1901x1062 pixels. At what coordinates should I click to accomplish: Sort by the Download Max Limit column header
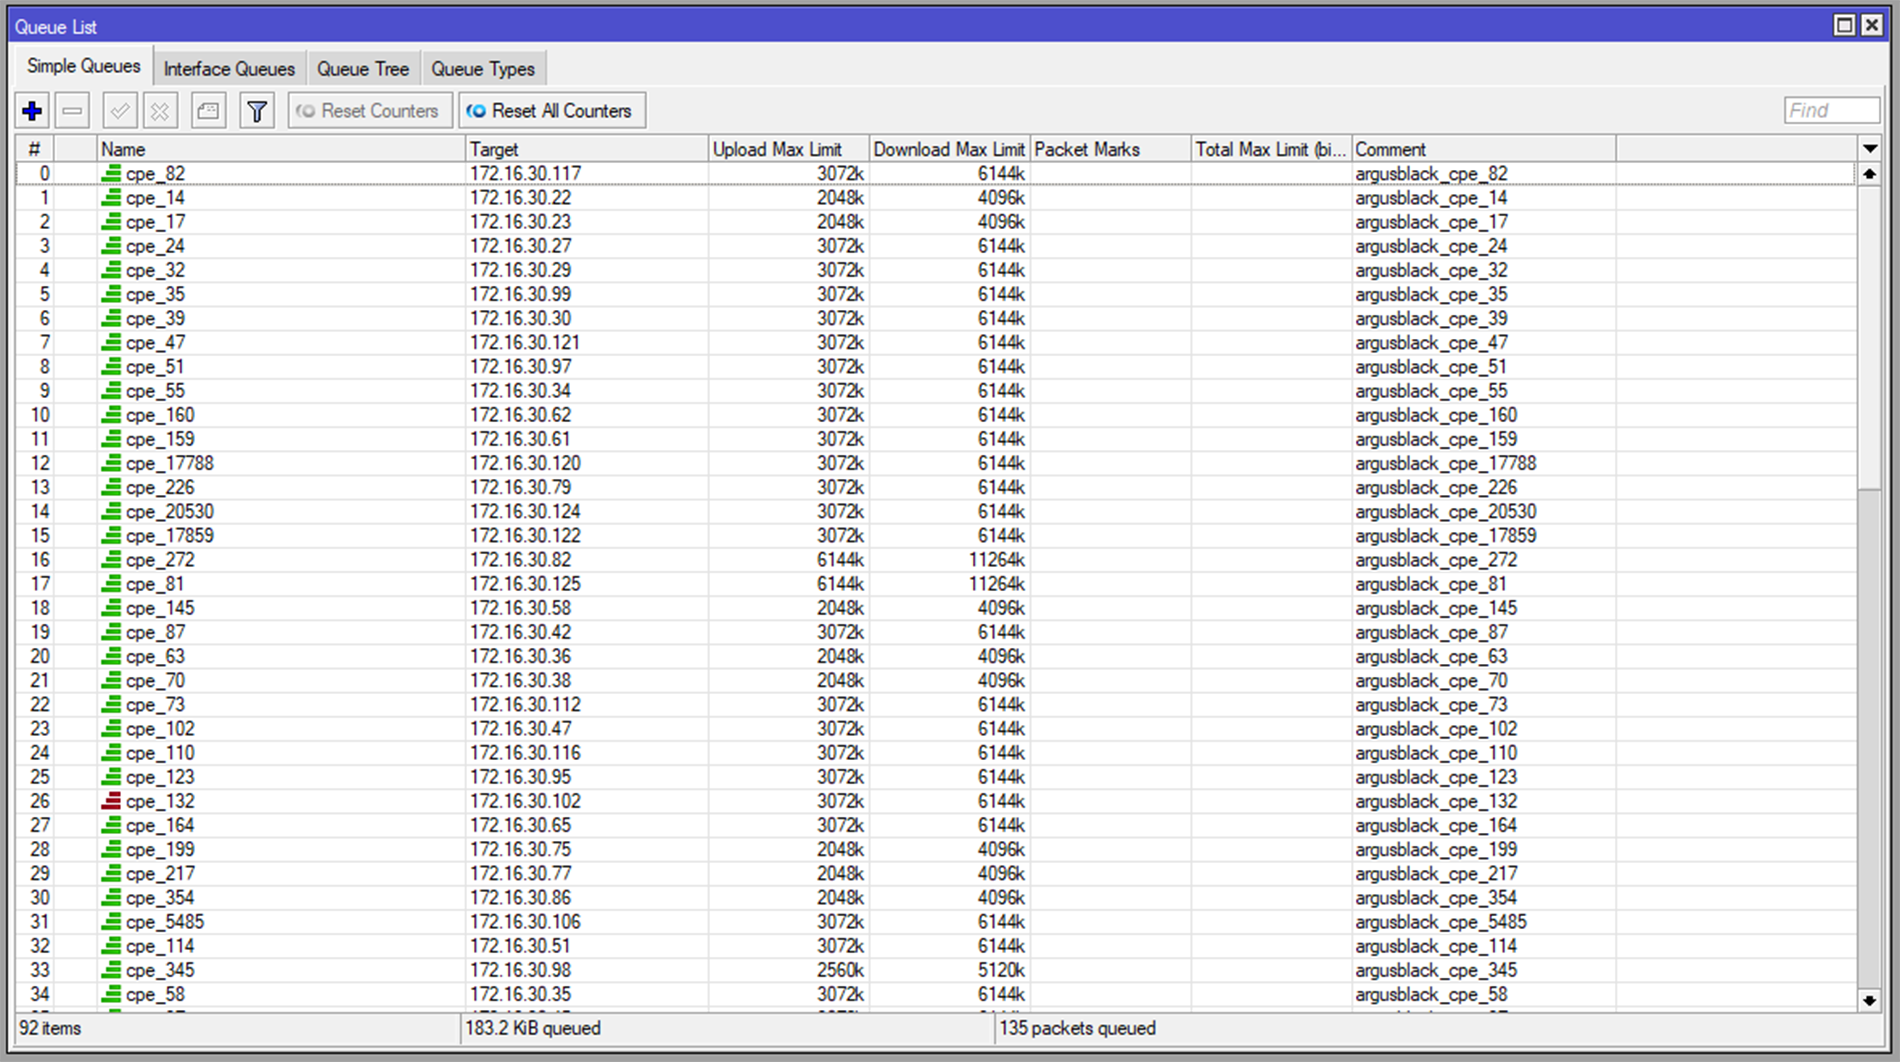pyautogui.click(x=948, y=149)
